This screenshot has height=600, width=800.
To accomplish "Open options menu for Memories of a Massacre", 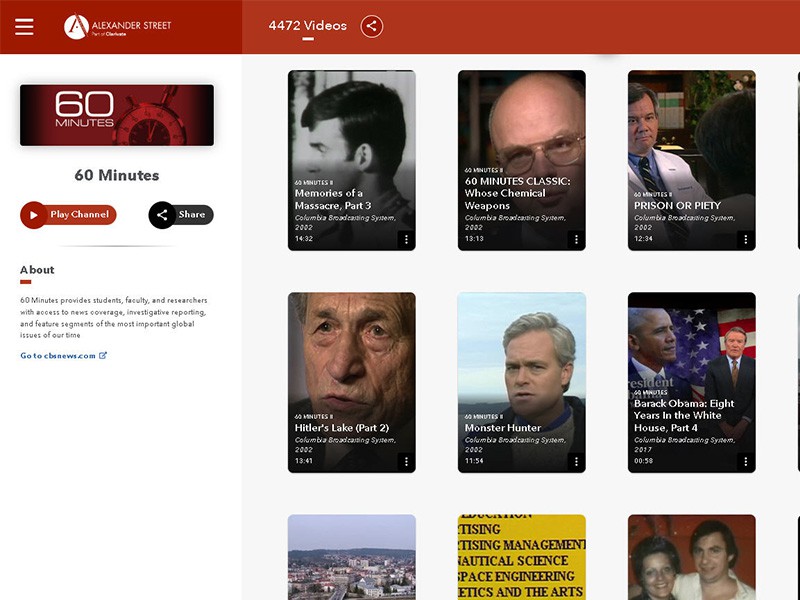I will pos(405,239).
